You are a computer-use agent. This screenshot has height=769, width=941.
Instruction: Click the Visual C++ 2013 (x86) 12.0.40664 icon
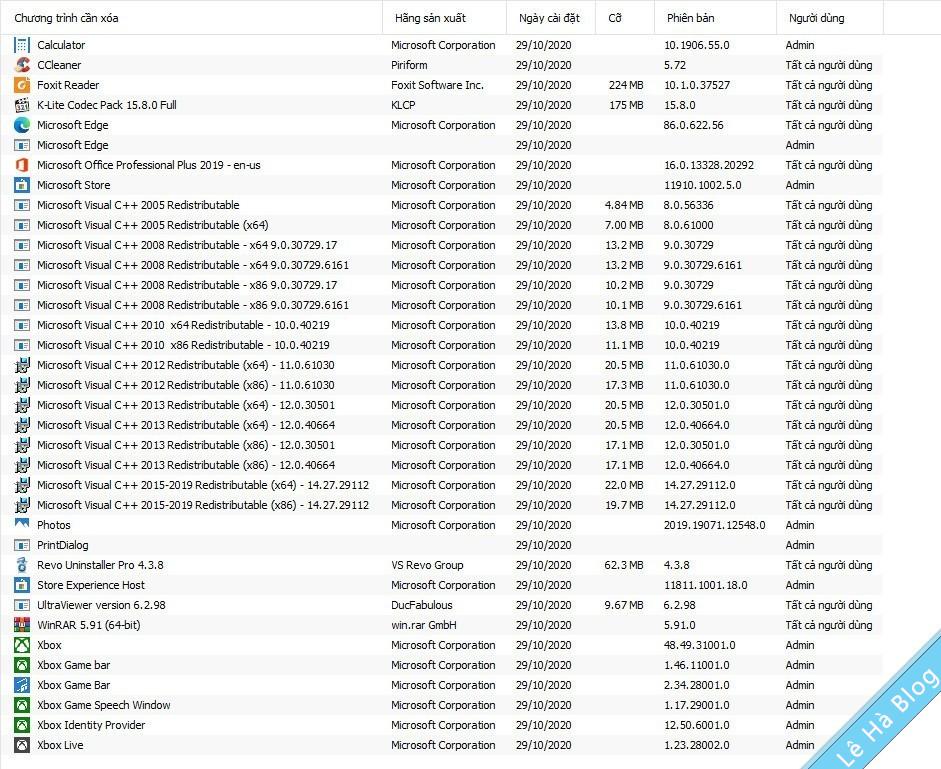pyautogui.click(x=22, y=465)
